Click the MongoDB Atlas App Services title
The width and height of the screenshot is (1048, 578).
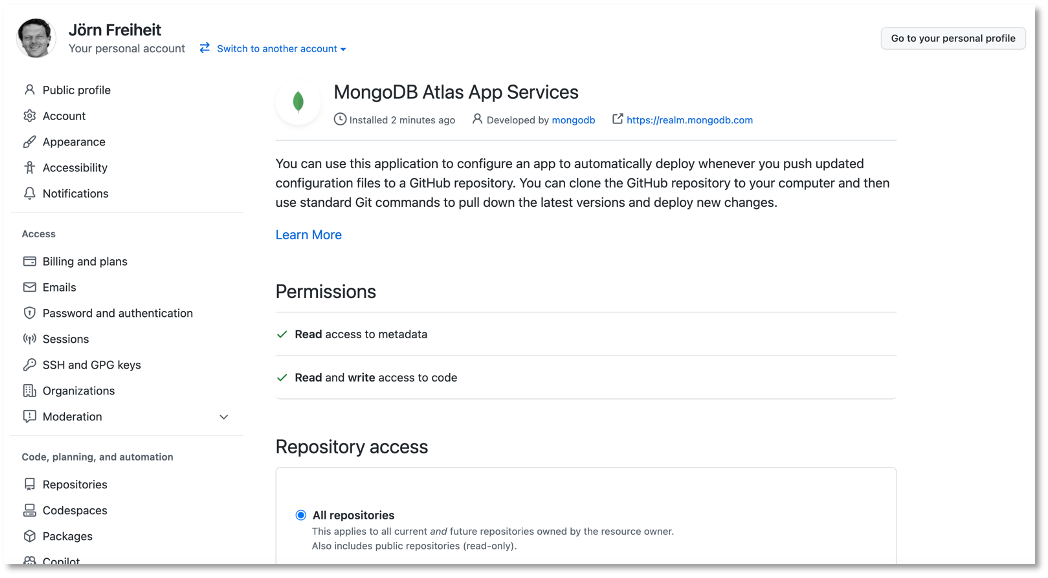tap(456, 92)
